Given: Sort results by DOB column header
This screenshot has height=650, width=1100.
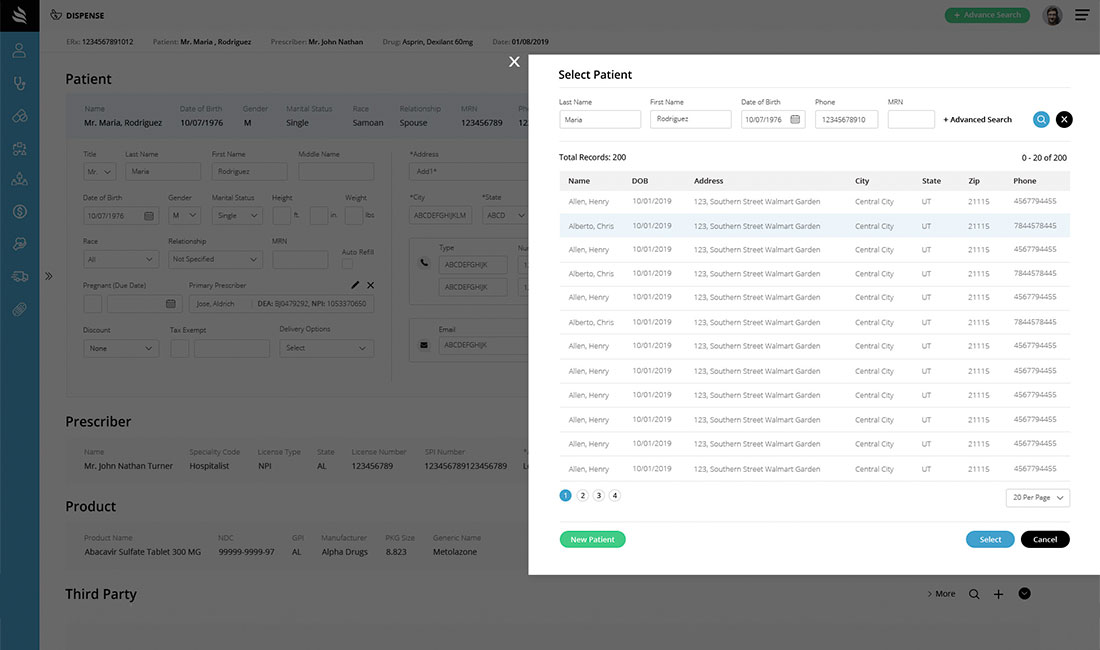Looking at the screenshot, I should (640, 181).
